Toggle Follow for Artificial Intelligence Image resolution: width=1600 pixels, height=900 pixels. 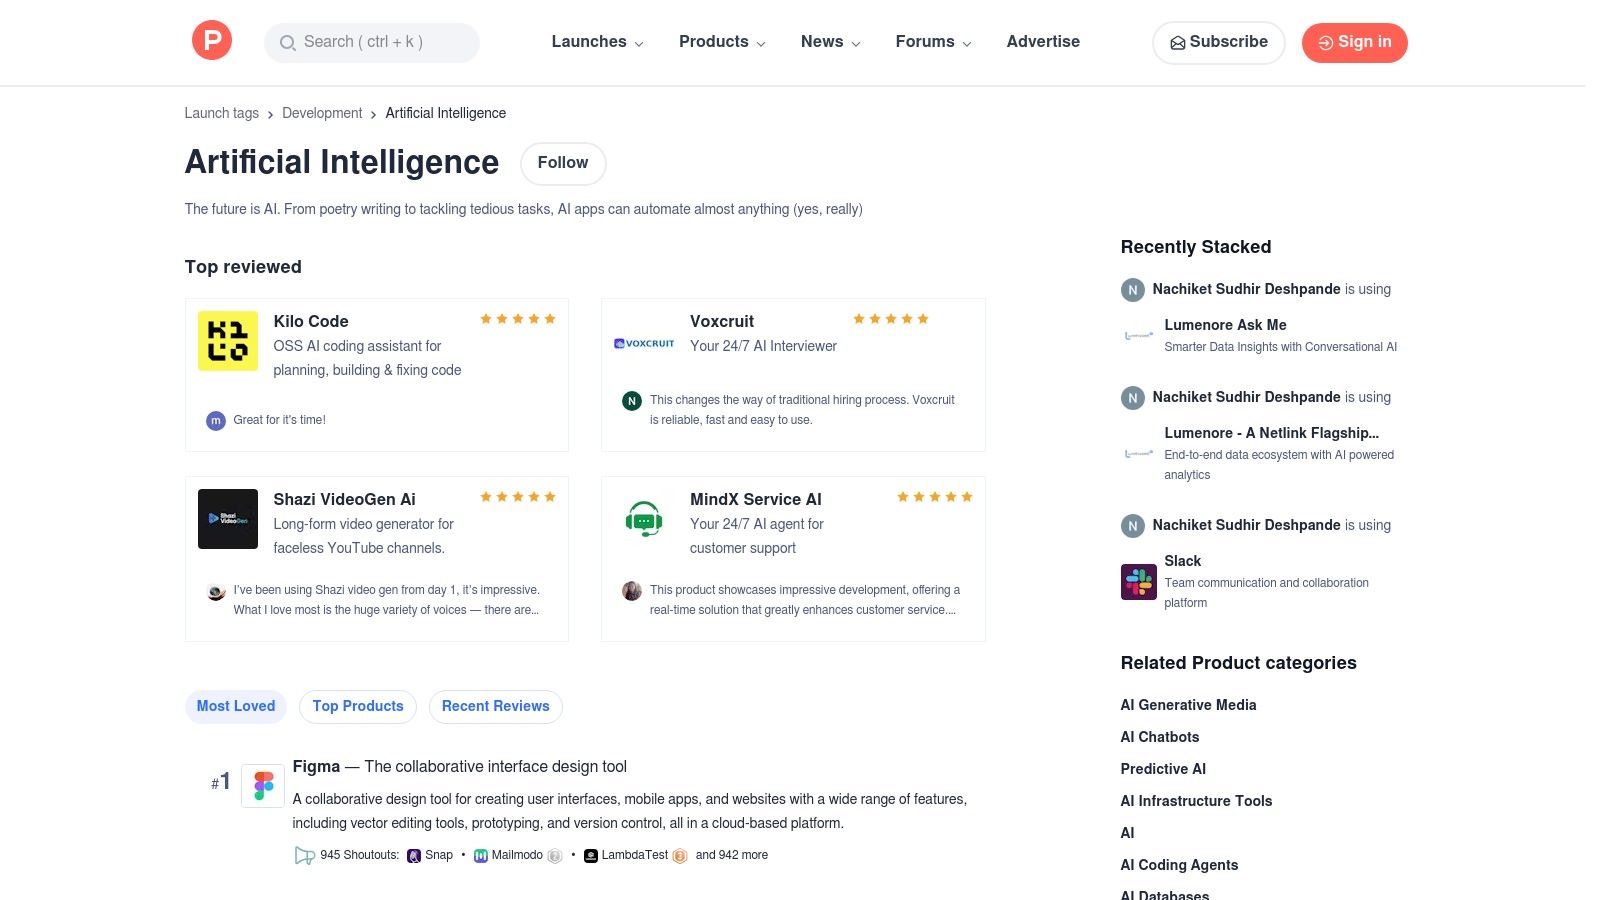tap(563, 163)
